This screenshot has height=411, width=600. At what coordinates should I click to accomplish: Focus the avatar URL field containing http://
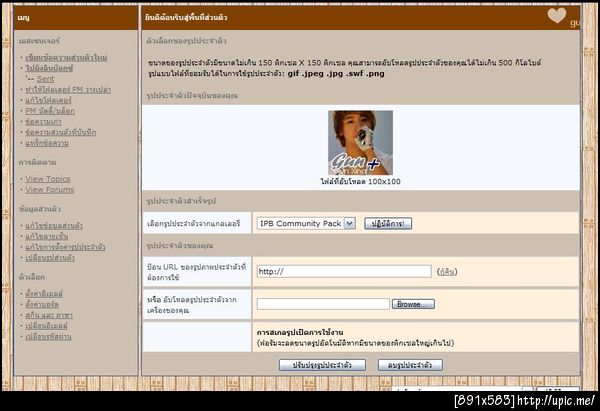tap(344, 271)
